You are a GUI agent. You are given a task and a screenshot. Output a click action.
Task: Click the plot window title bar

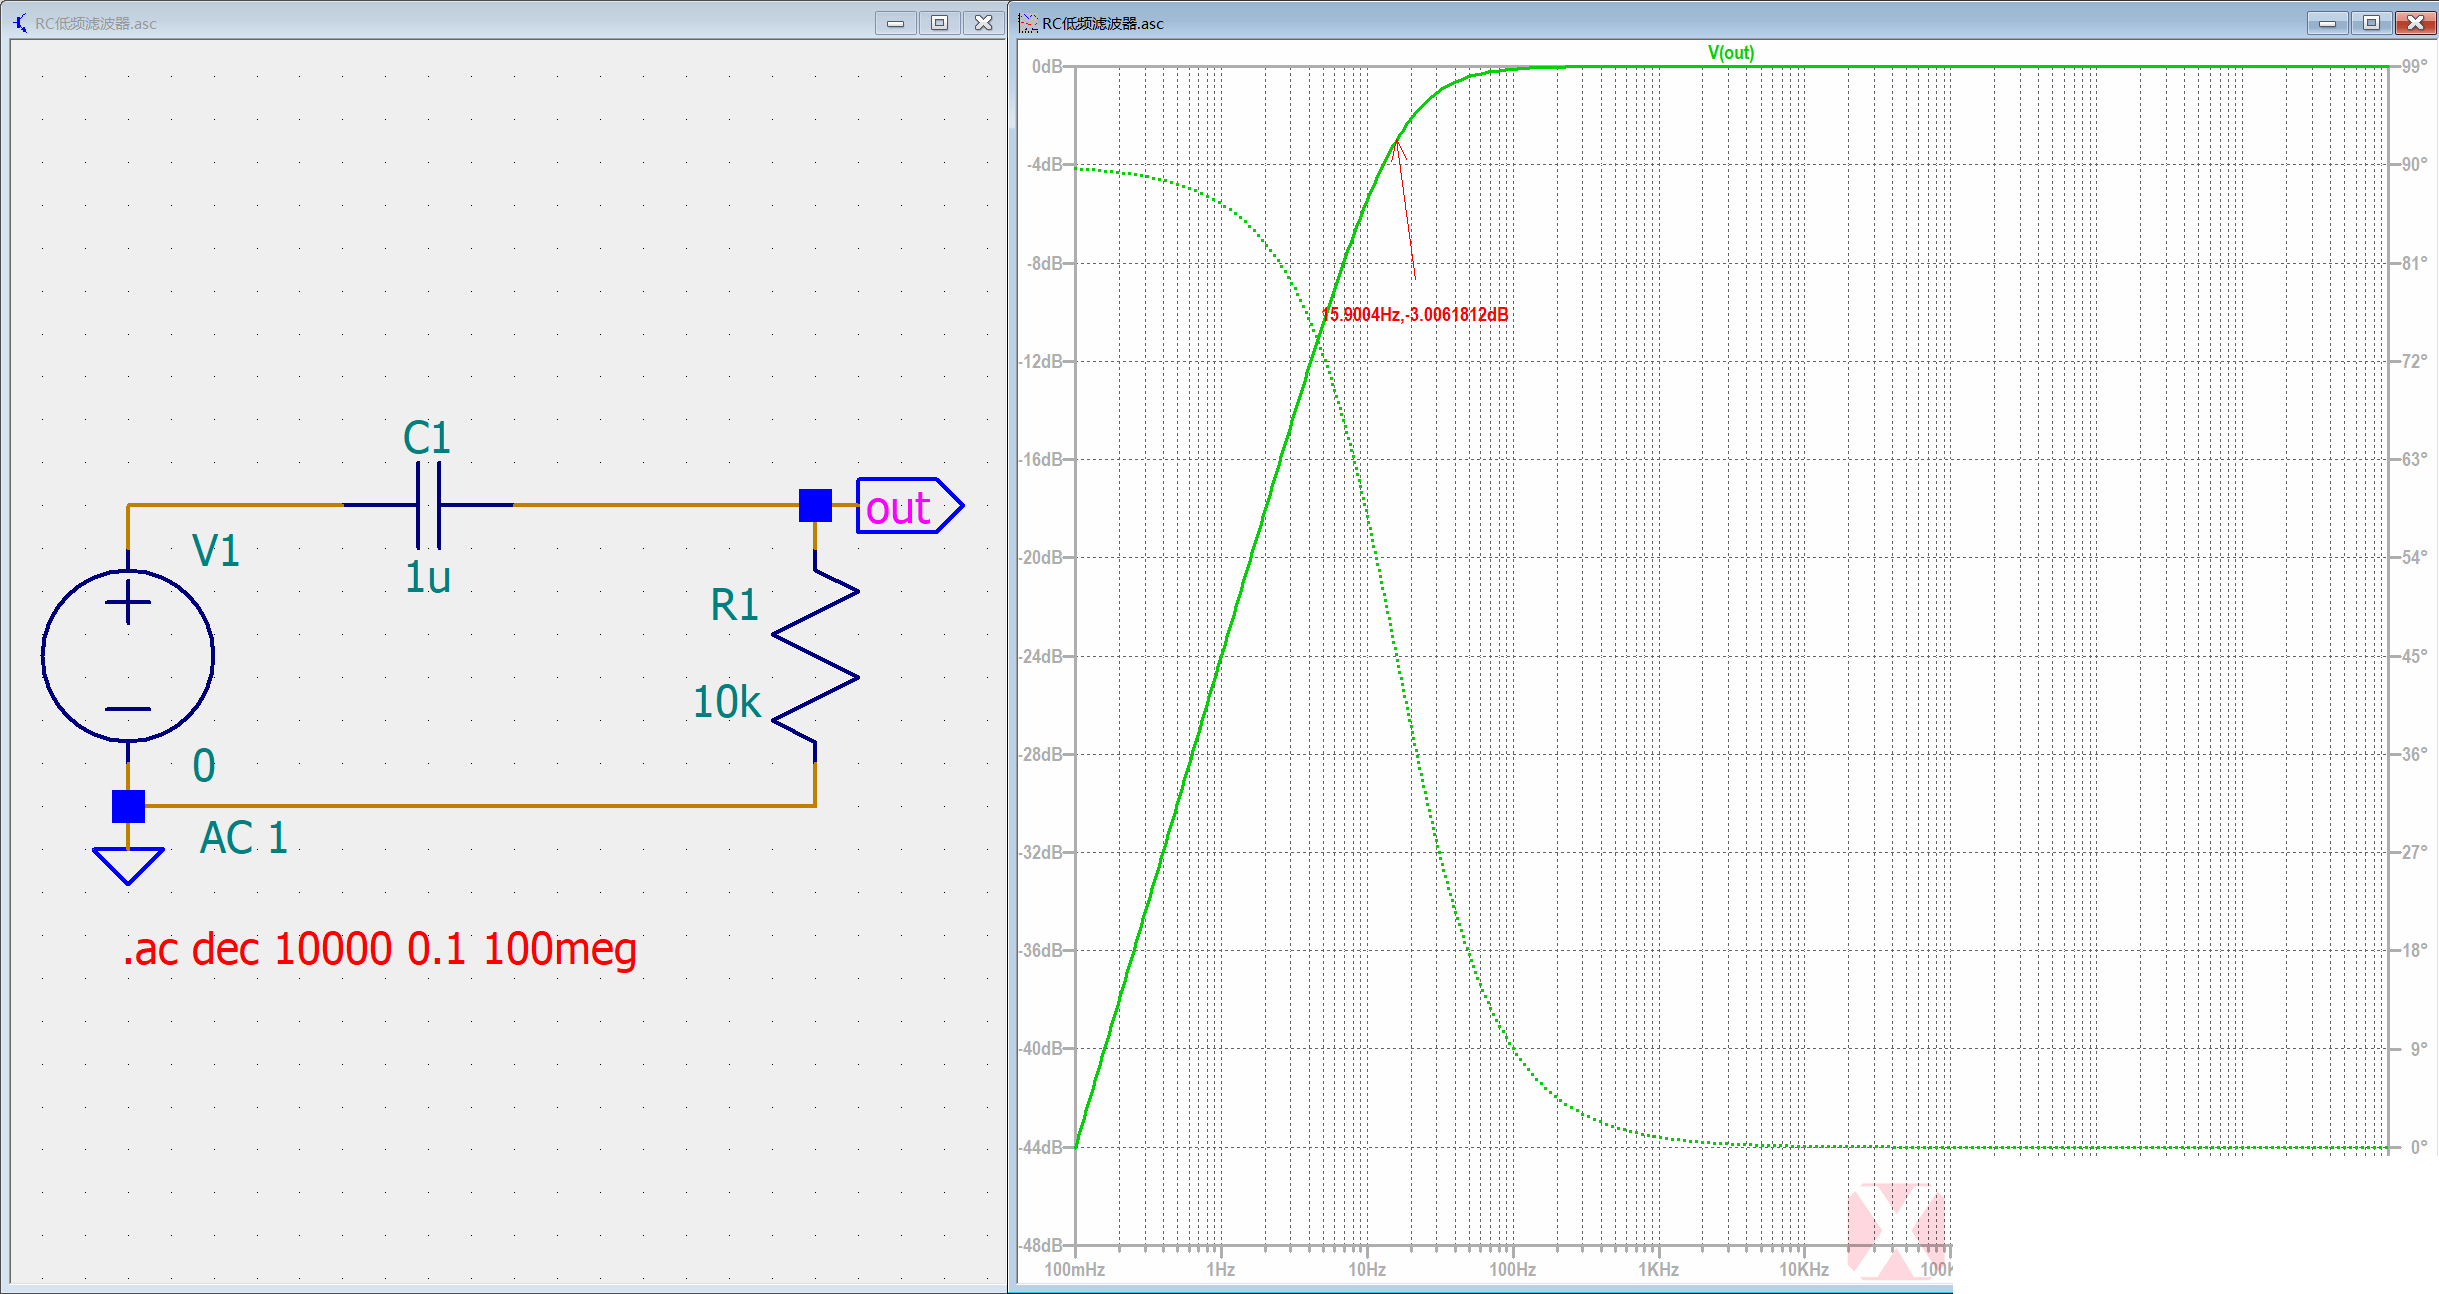[x=1725, y=22]
